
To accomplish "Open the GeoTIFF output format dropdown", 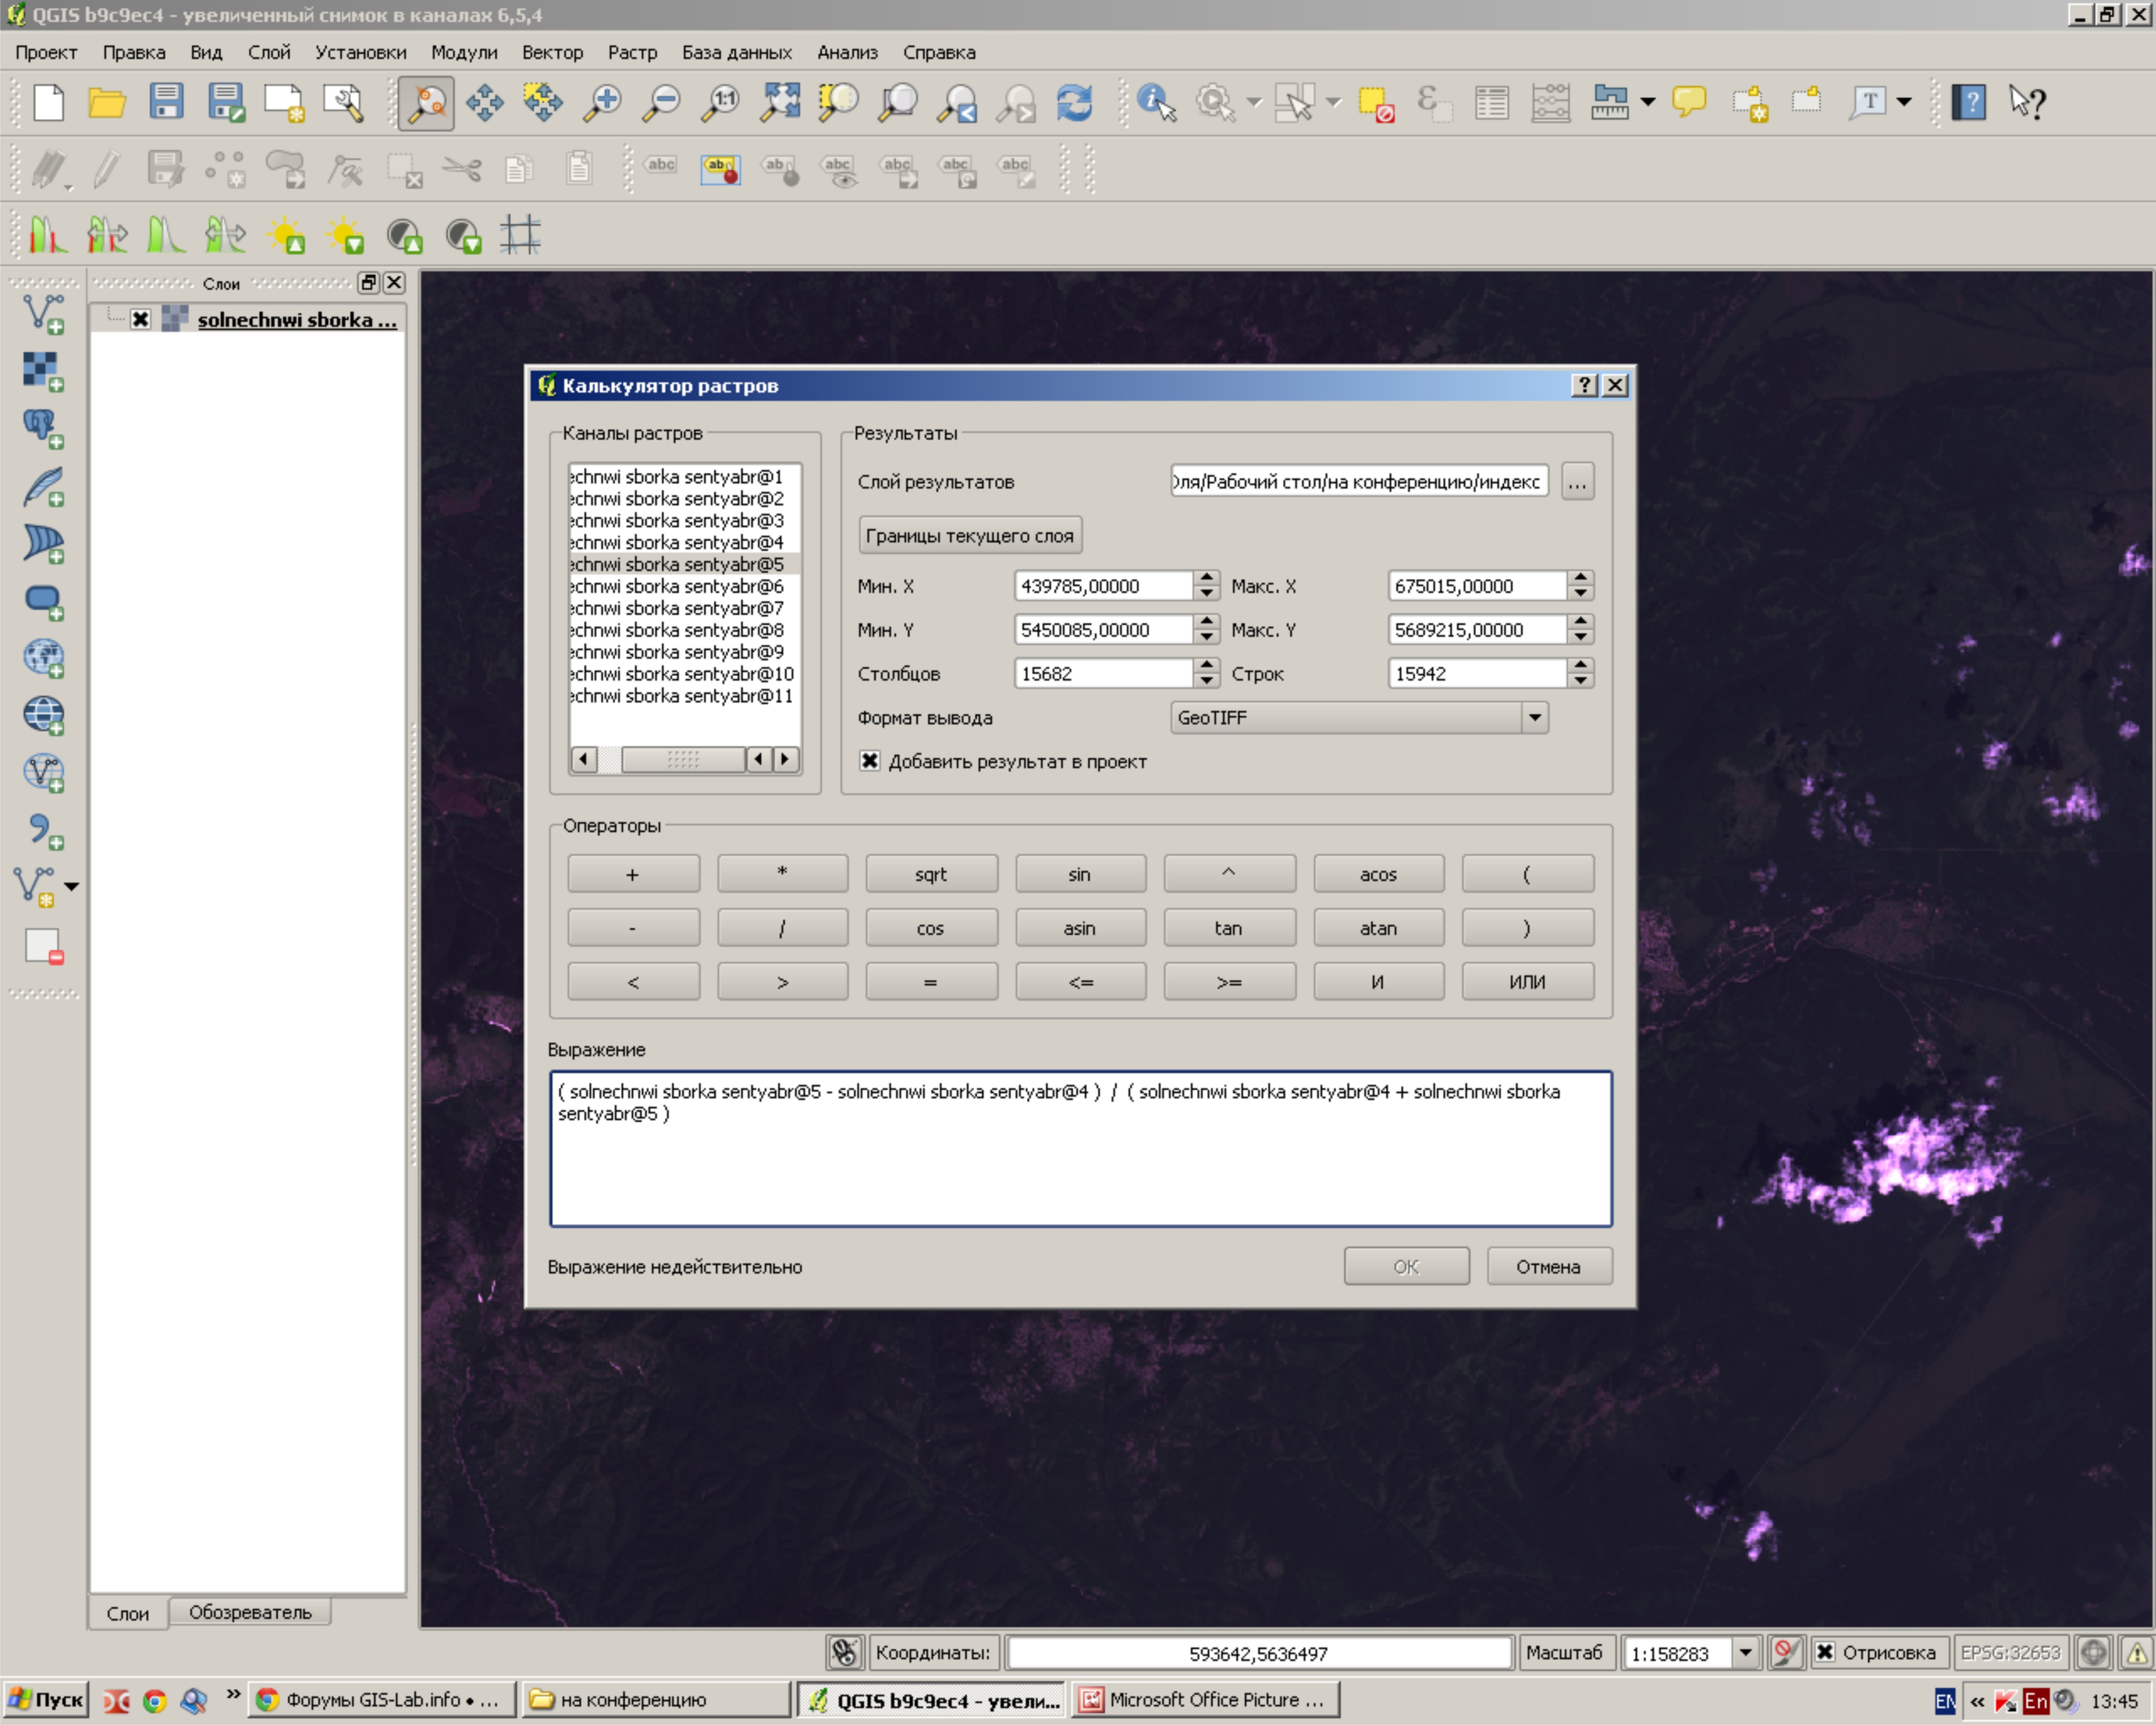I will pos(1534,717).
